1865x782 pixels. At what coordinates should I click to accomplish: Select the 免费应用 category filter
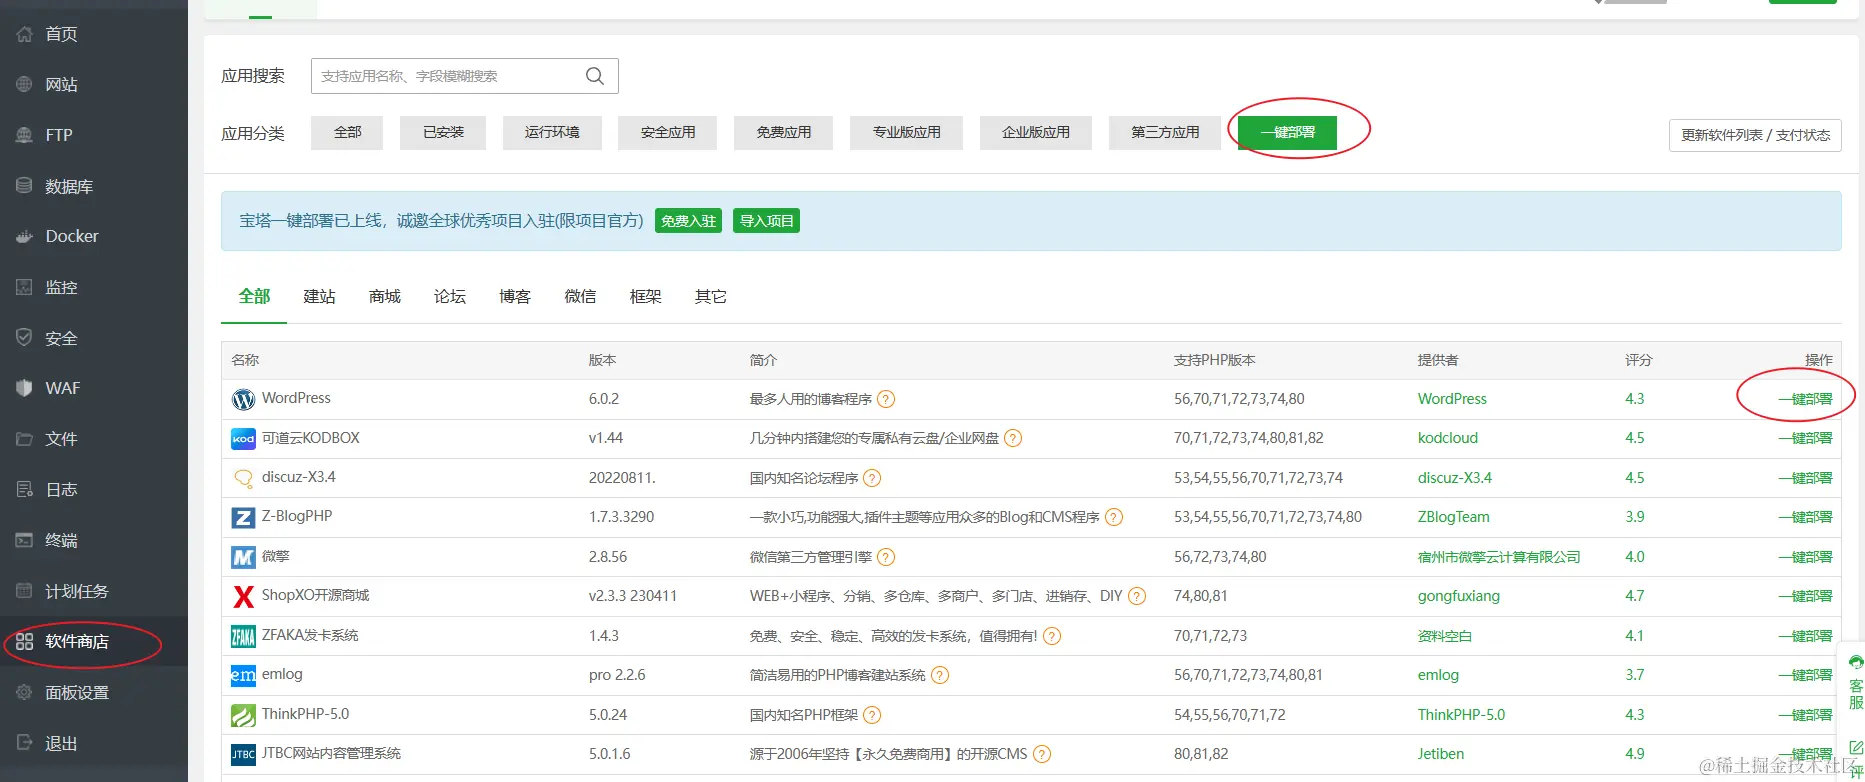click(x=784, y=132)
